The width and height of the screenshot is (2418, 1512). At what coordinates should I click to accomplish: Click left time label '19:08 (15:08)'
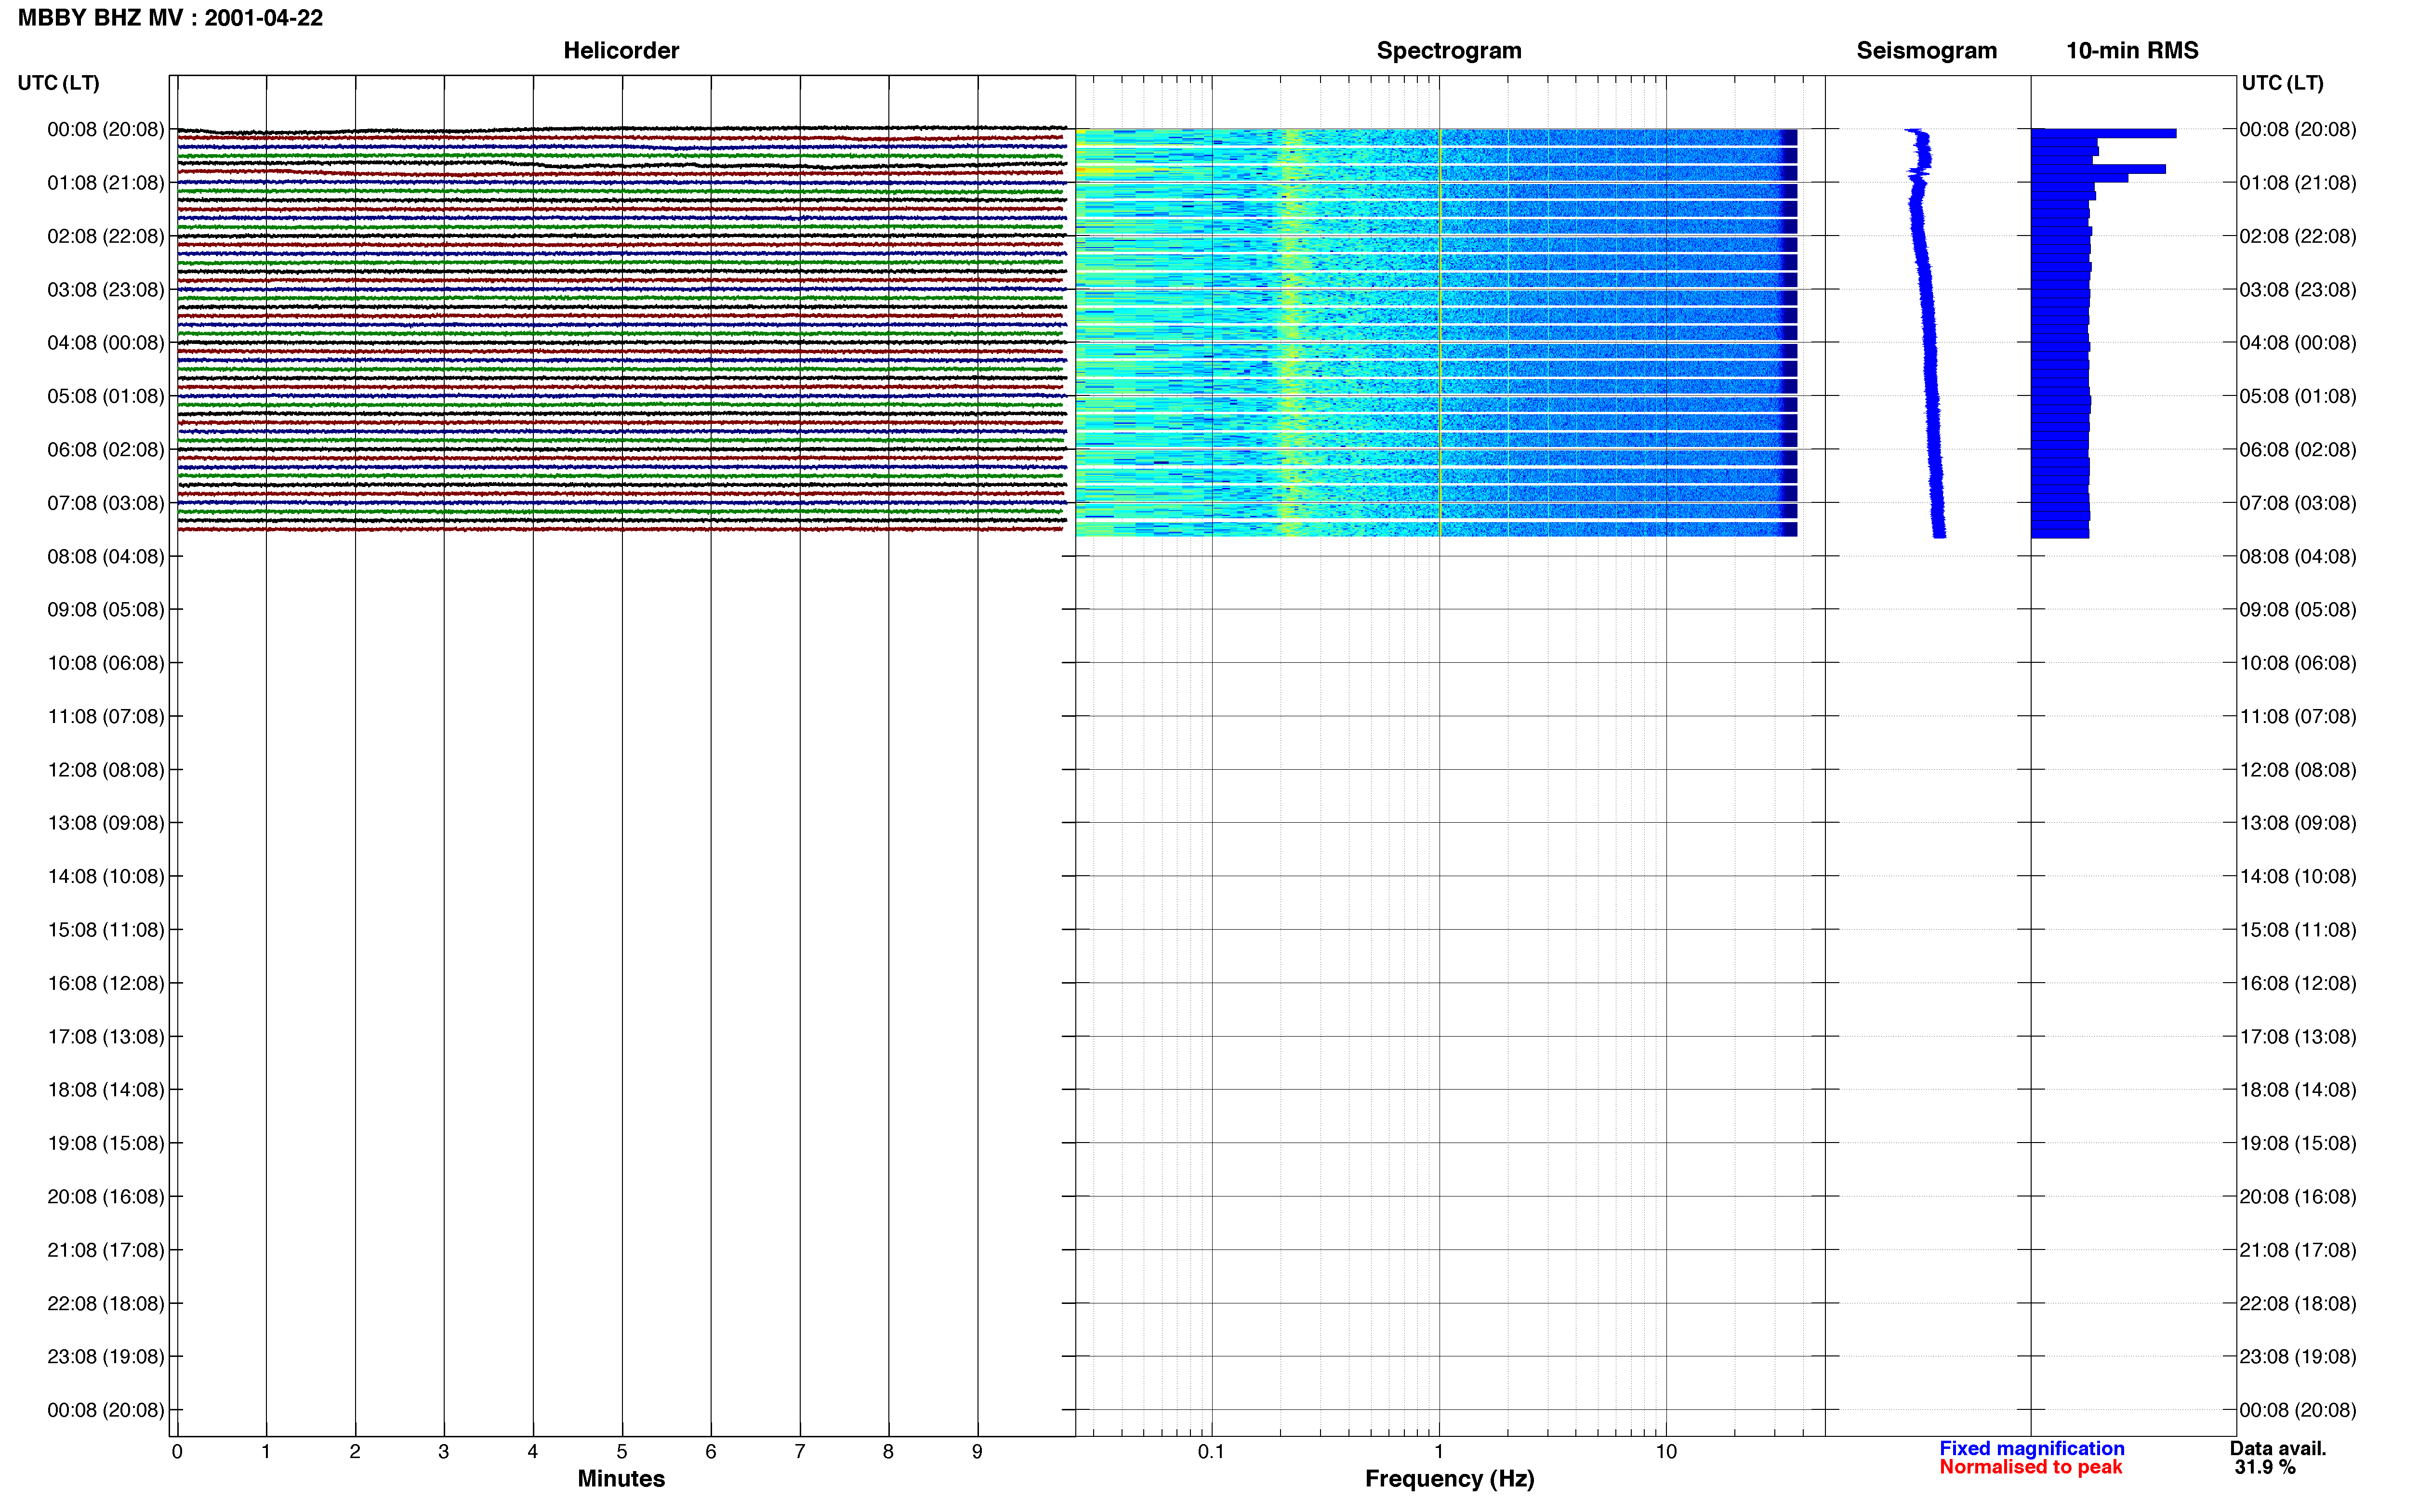click(105, 1143)
